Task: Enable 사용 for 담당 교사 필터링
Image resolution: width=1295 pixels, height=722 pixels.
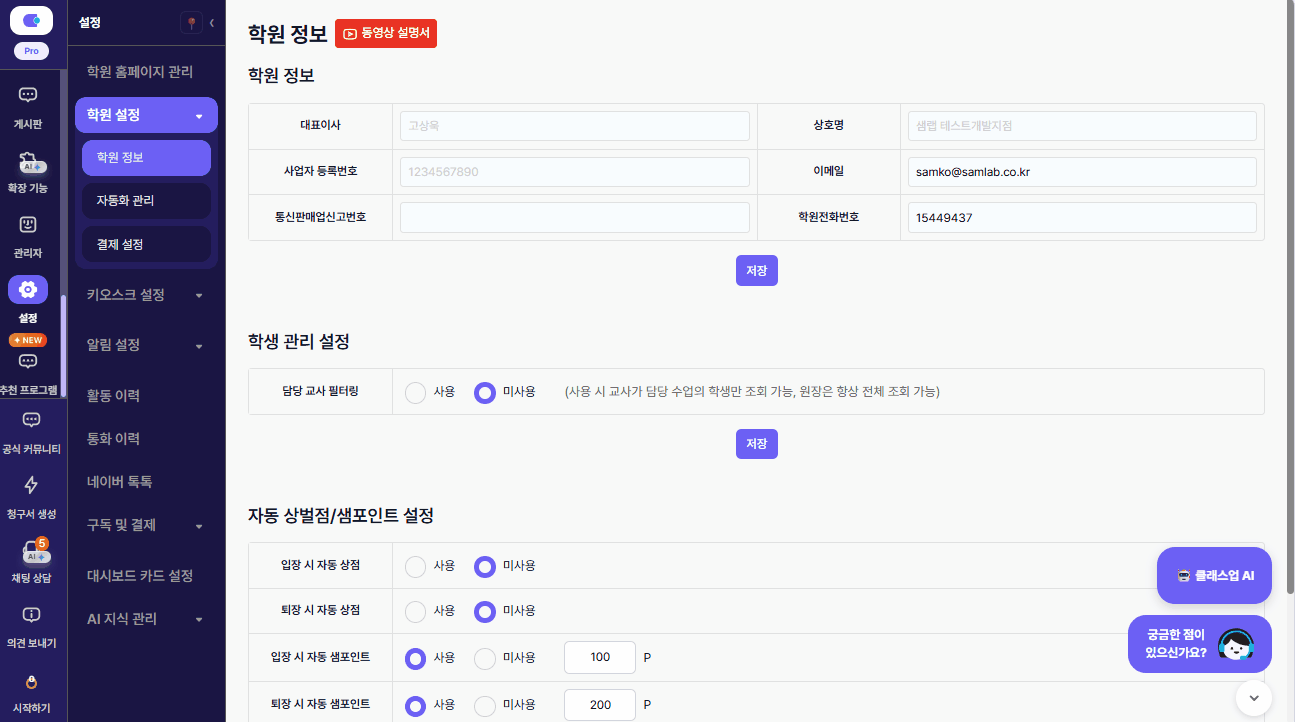Action: [x=416, y=392]
